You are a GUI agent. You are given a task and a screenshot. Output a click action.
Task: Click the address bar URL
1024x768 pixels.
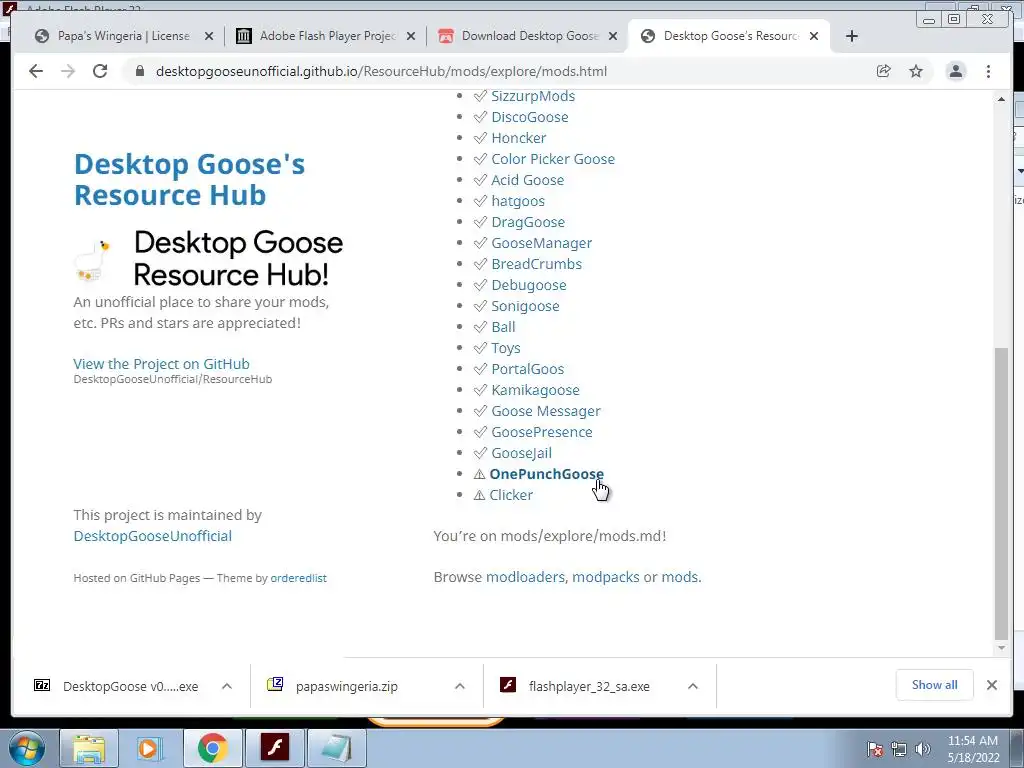381,71
